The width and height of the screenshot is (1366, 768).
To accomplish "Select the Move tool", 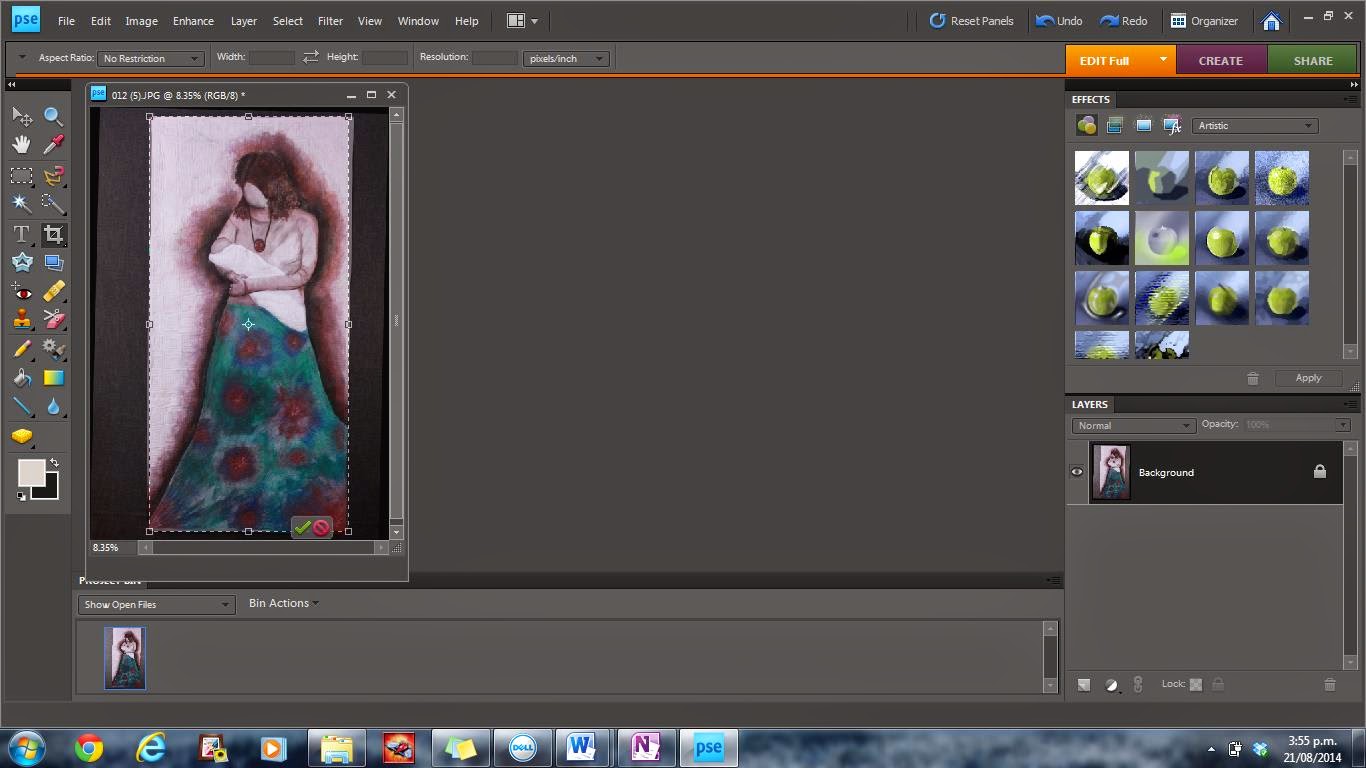I will (x=22, y=117).
